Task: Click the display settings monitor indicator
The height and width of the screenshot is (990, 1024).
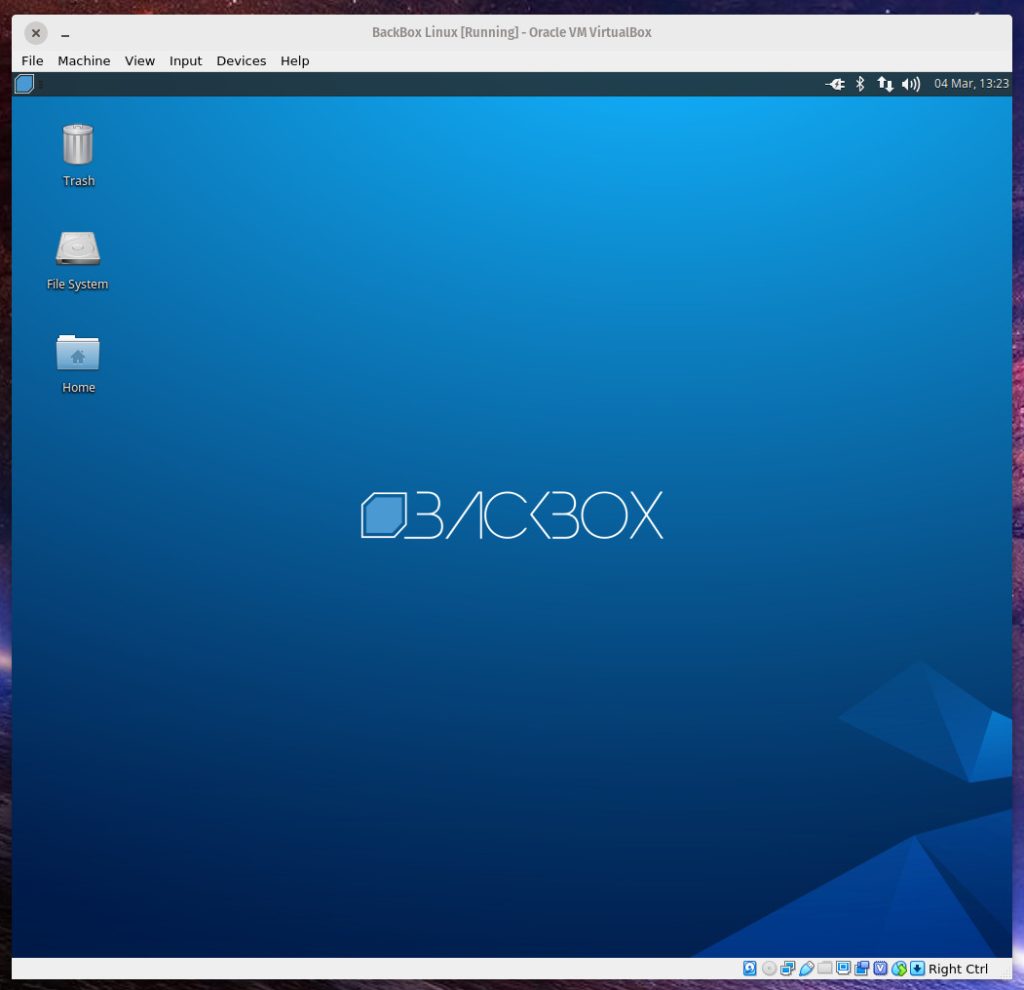Action: point(843,968)
